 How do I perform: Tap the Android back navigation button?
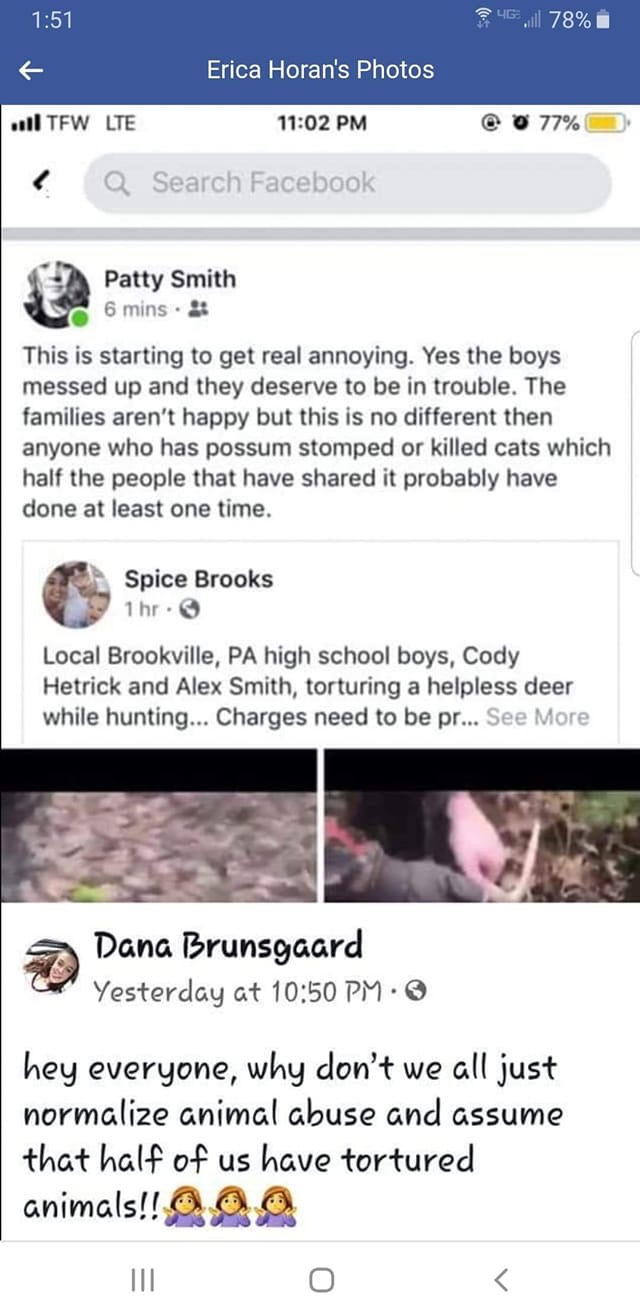coord(501,1279)
